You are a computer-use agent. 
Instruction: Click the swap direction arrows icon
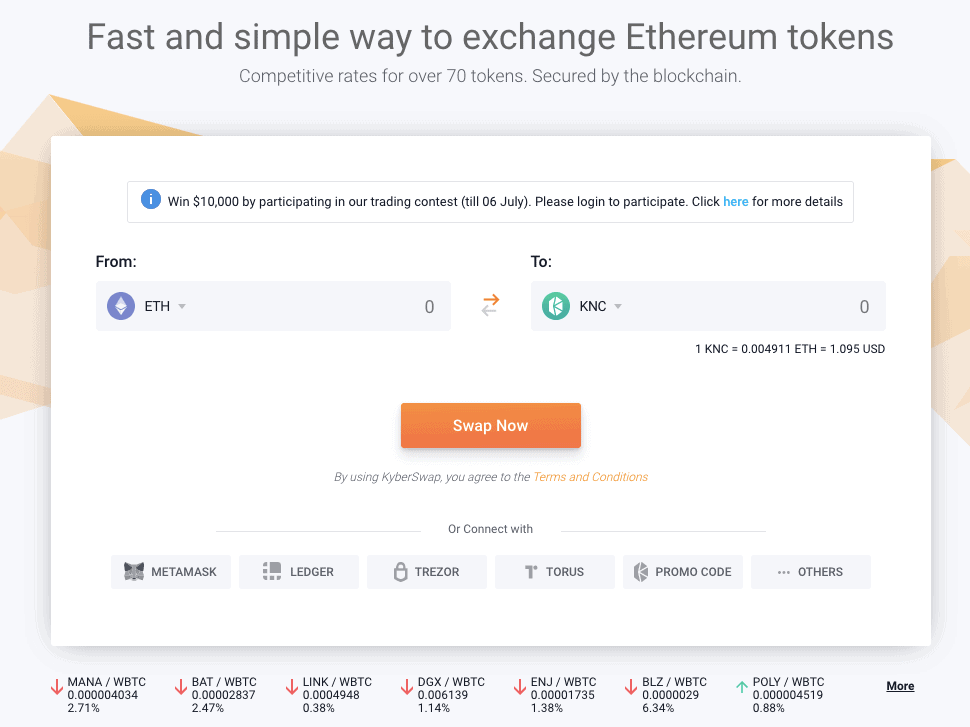tap(491, 306)
